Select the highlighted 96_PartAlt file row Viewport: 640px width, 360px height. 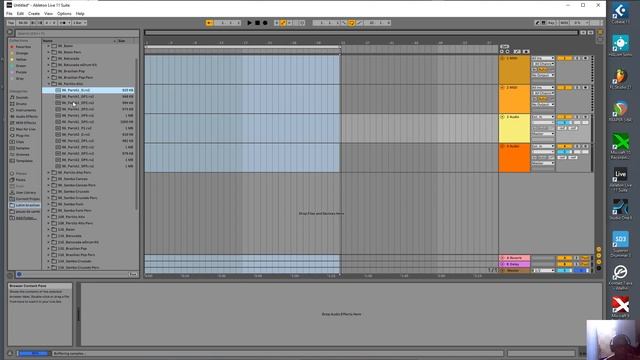[88, 90]
